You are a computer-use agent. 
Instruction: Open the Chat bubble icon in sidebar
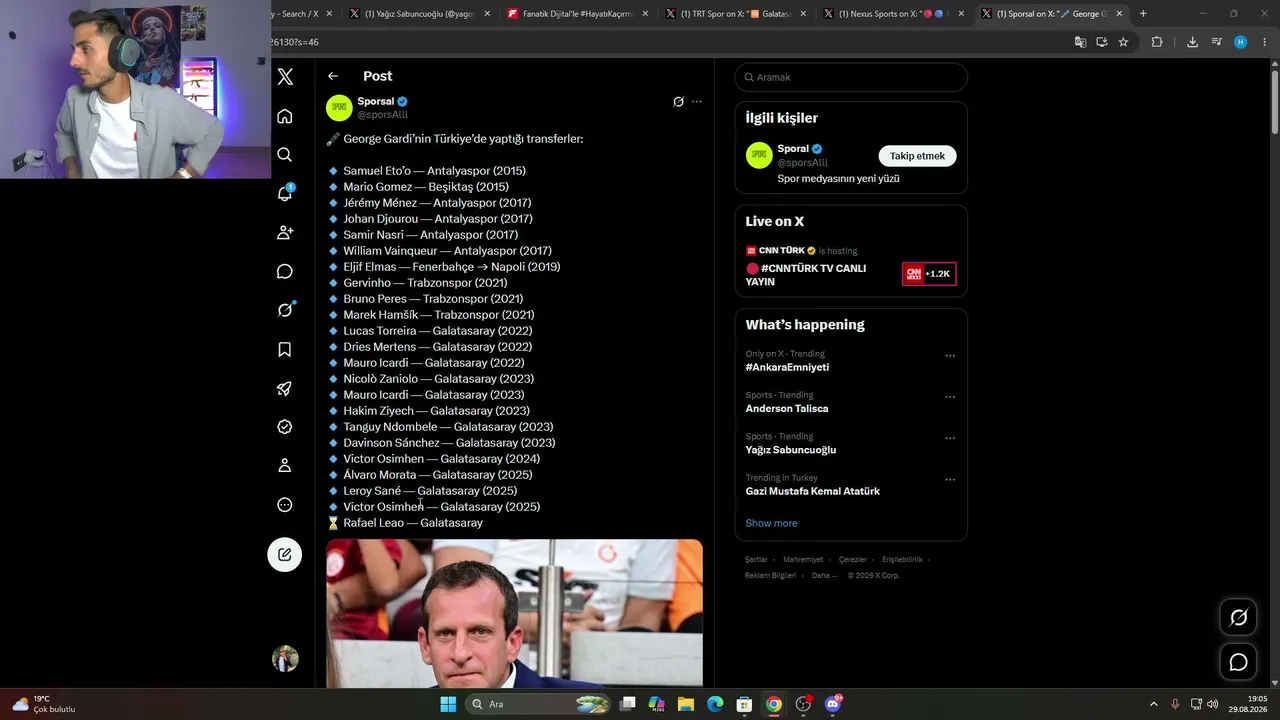(x=285, y=272)
